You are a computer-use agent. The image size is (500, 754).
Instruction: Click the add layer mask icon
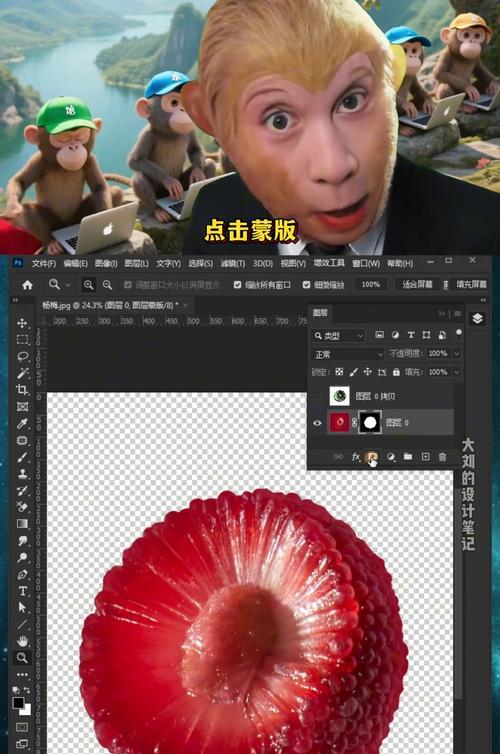click(372, 457)
